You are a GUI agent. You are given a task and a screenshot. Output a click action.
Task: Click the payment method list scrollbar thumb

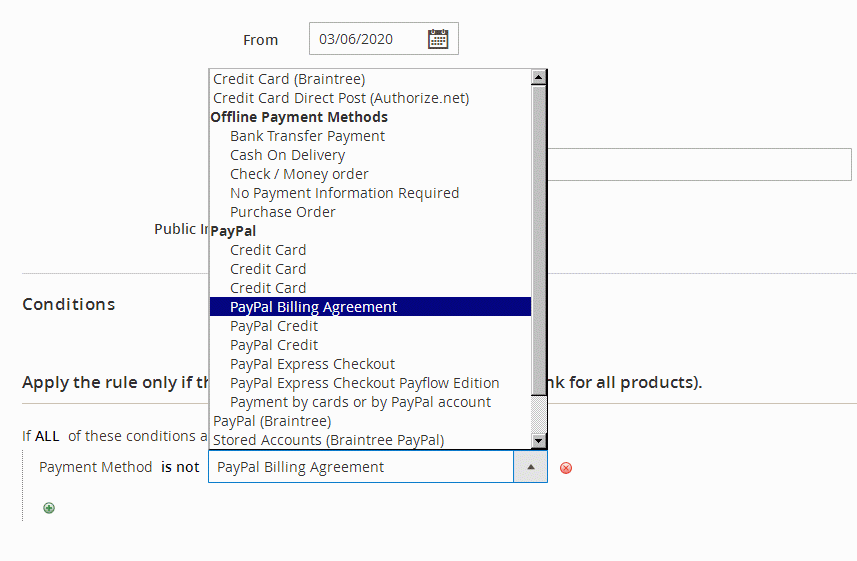click(539, 240)
